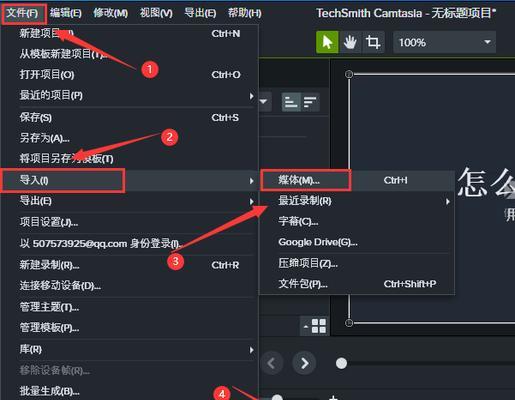Click the canvas top-left corner handle
Viewport: 515px width, 400px height.
349,74
